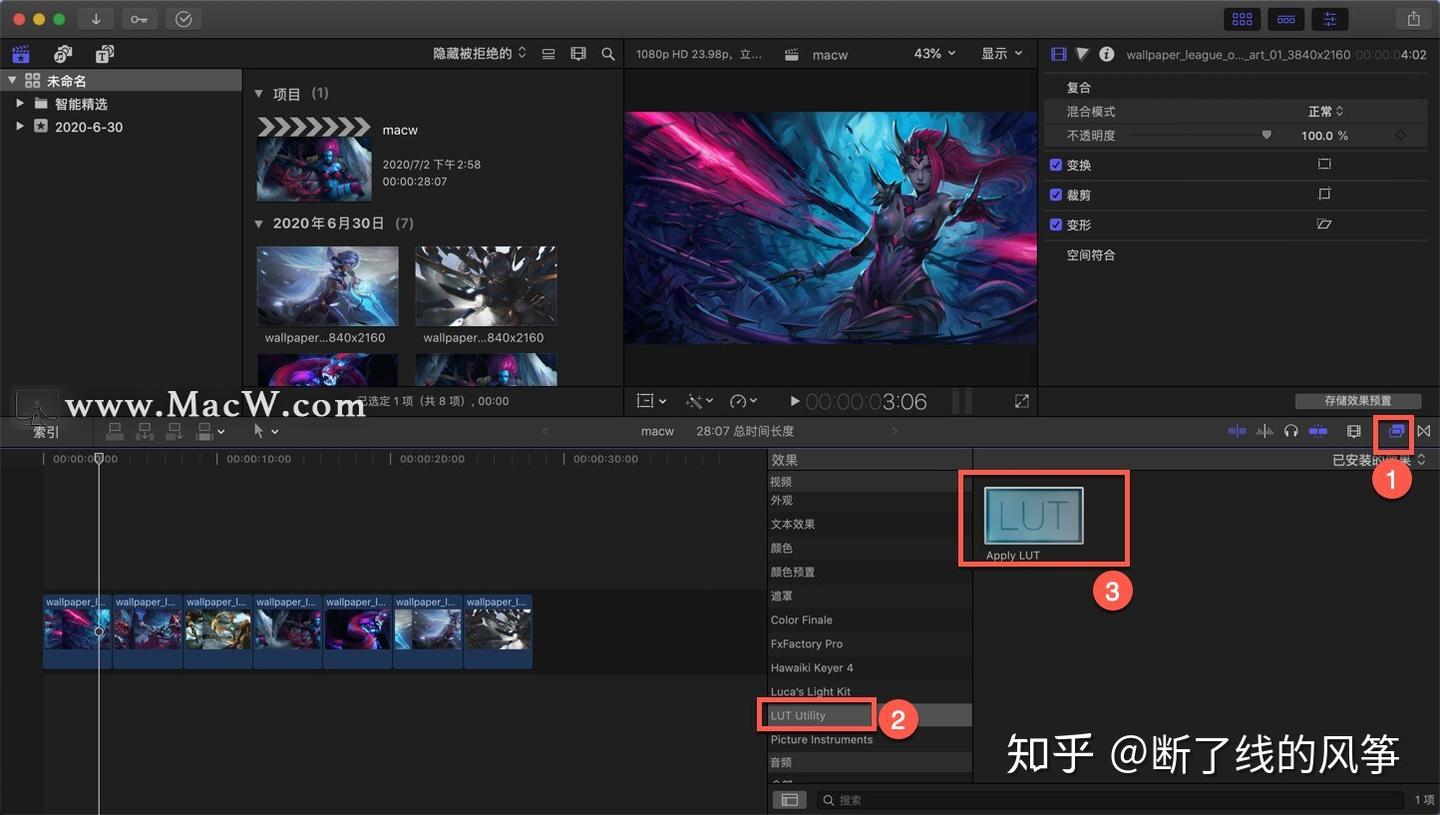Click the share icon at top right

(x=1412, y=18)
